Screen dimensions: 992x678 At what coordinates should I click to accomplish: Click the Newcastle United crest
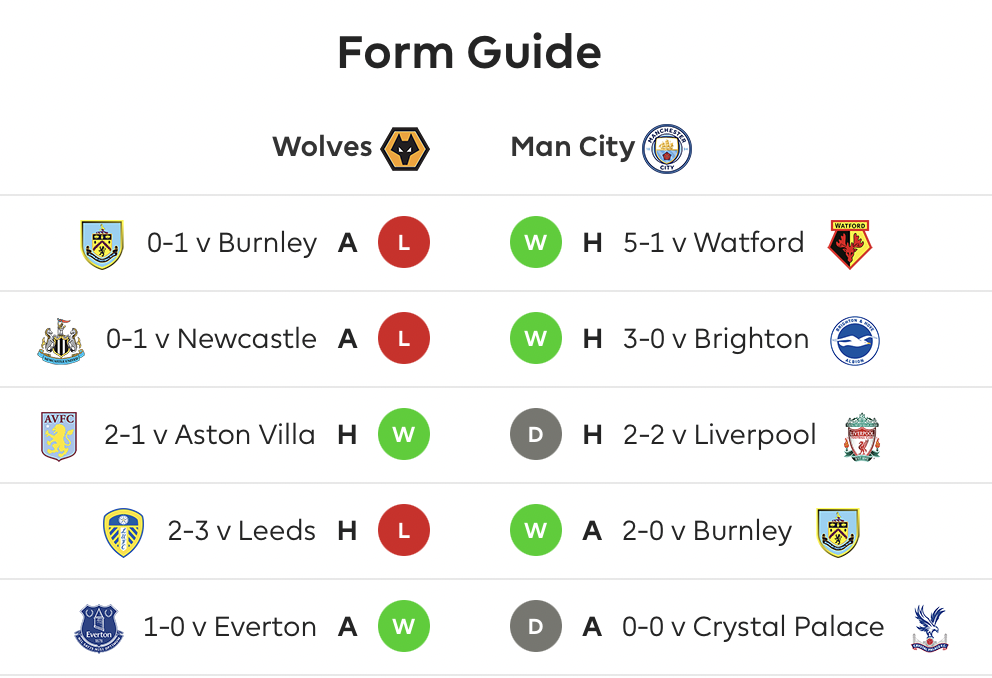click(61, 341)
